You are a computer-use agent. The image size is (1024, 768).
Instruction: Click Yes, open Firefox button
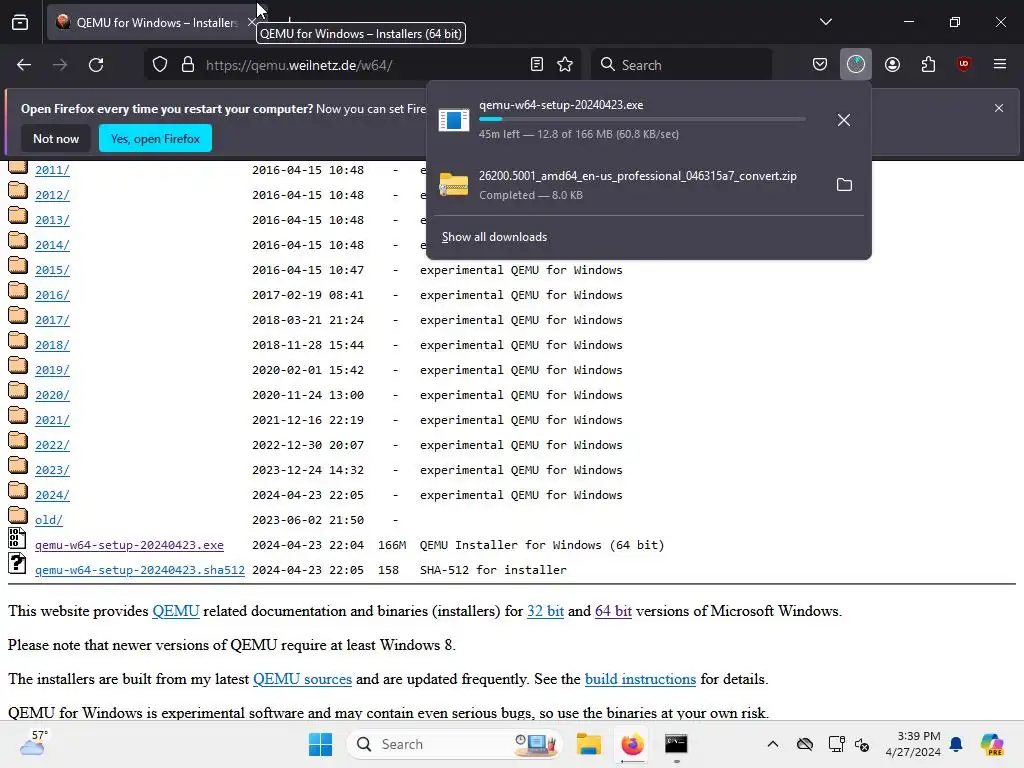tap(155, 138)
